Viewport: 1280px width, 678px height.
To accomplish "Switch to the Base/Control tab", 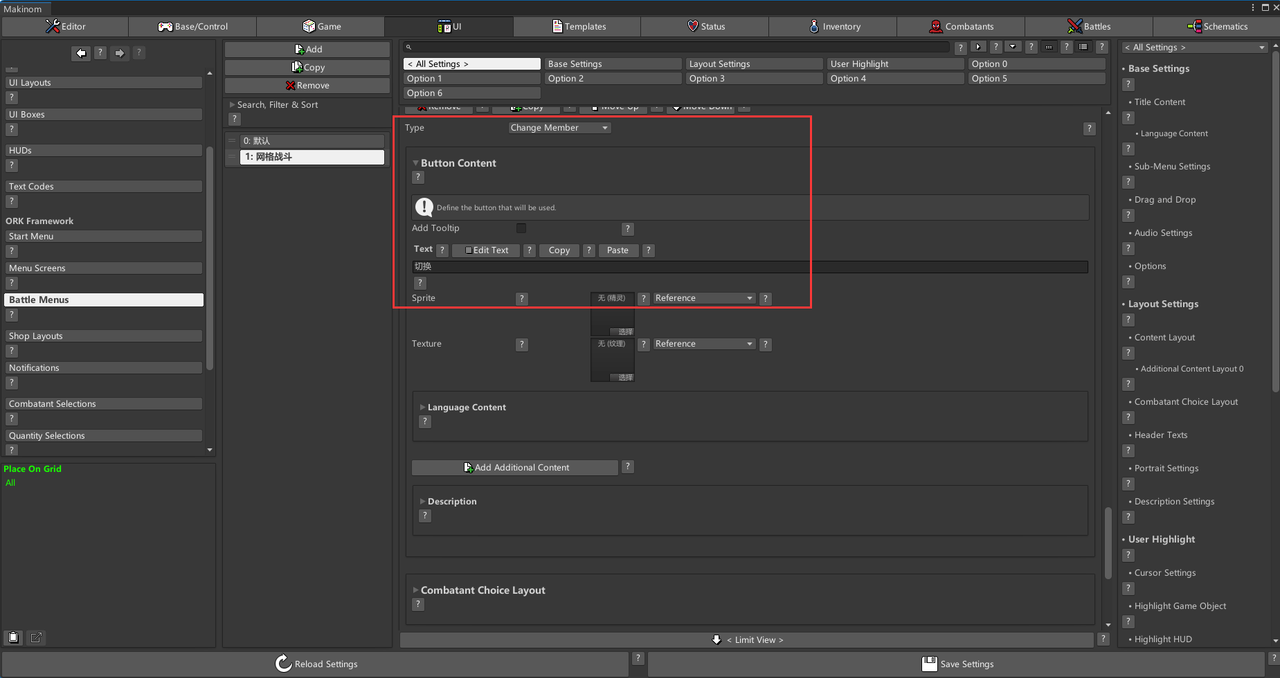I will point(192,26).
